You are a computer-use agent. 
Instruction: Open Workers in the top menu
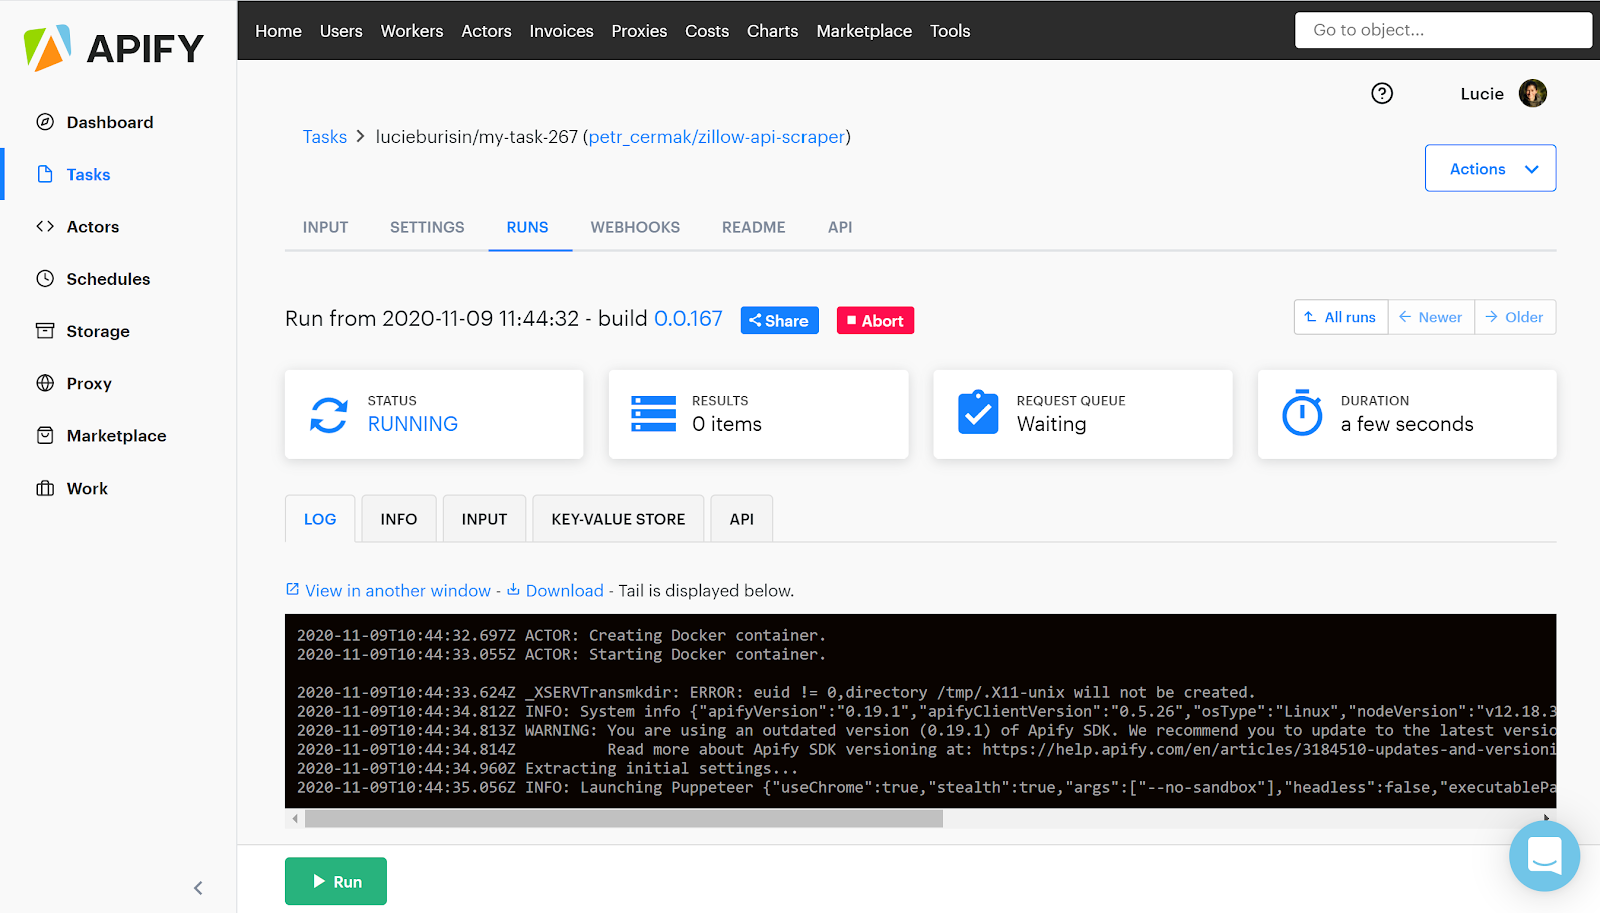[x=412, y=31]
